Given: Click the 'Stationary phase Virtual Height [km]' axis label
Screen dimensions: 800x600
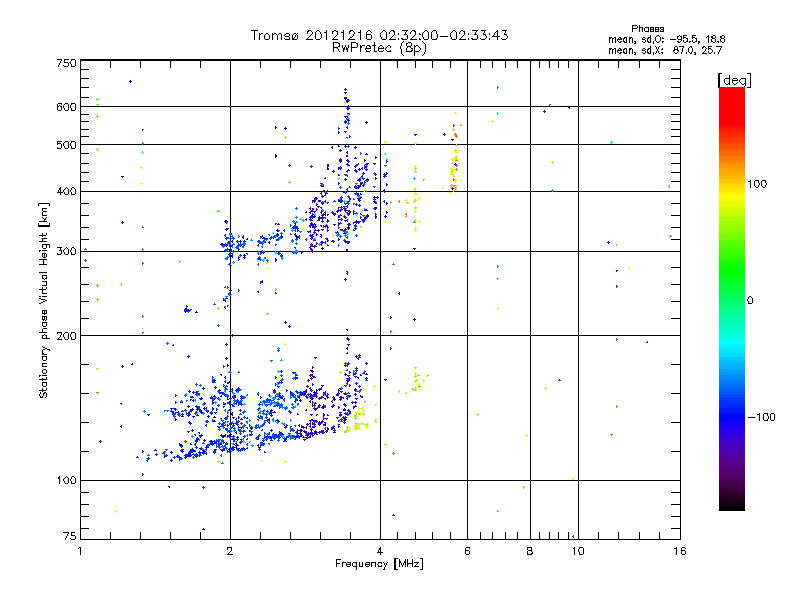Looking at the screenshot, I should coord(44,301).
